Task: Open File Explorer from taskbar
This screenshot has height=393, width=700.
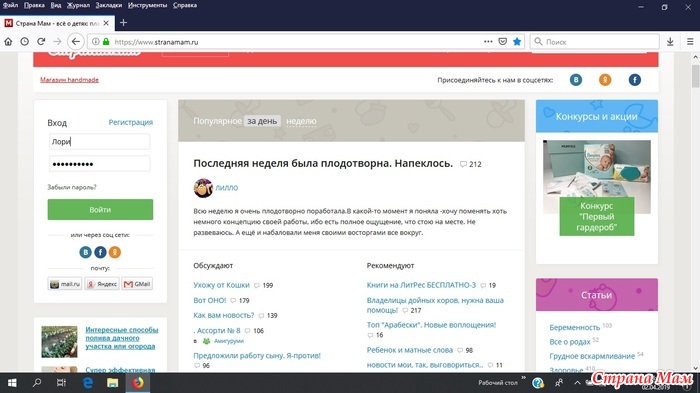Action: coord(112,383)
